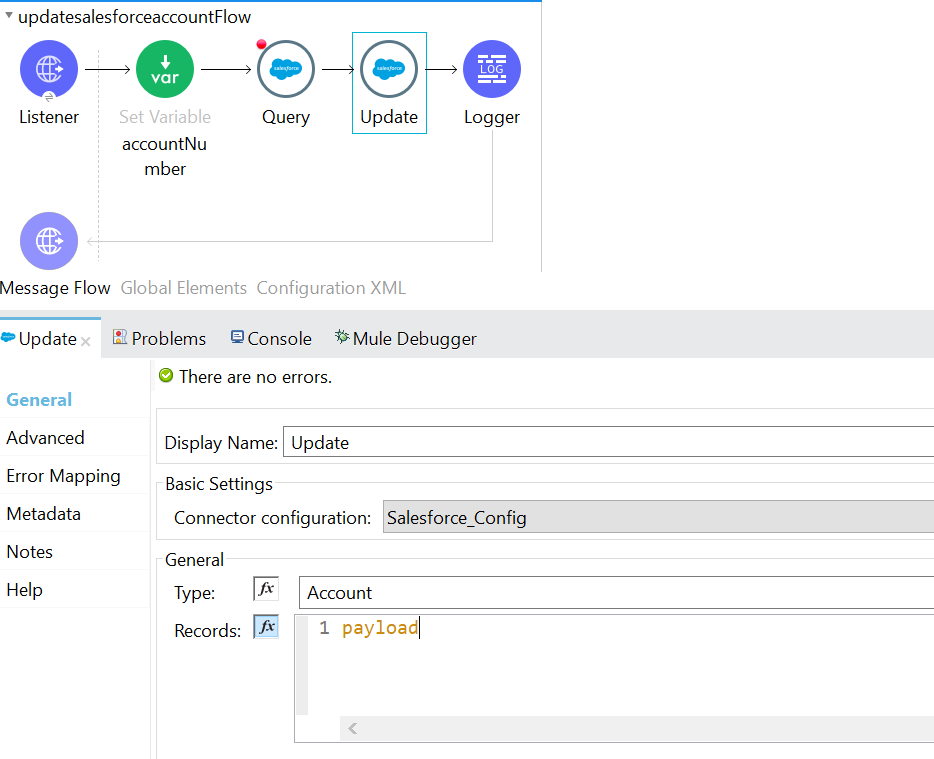934x759 pixels.
Task: Click the Listener label text
Action: (49, 117)
